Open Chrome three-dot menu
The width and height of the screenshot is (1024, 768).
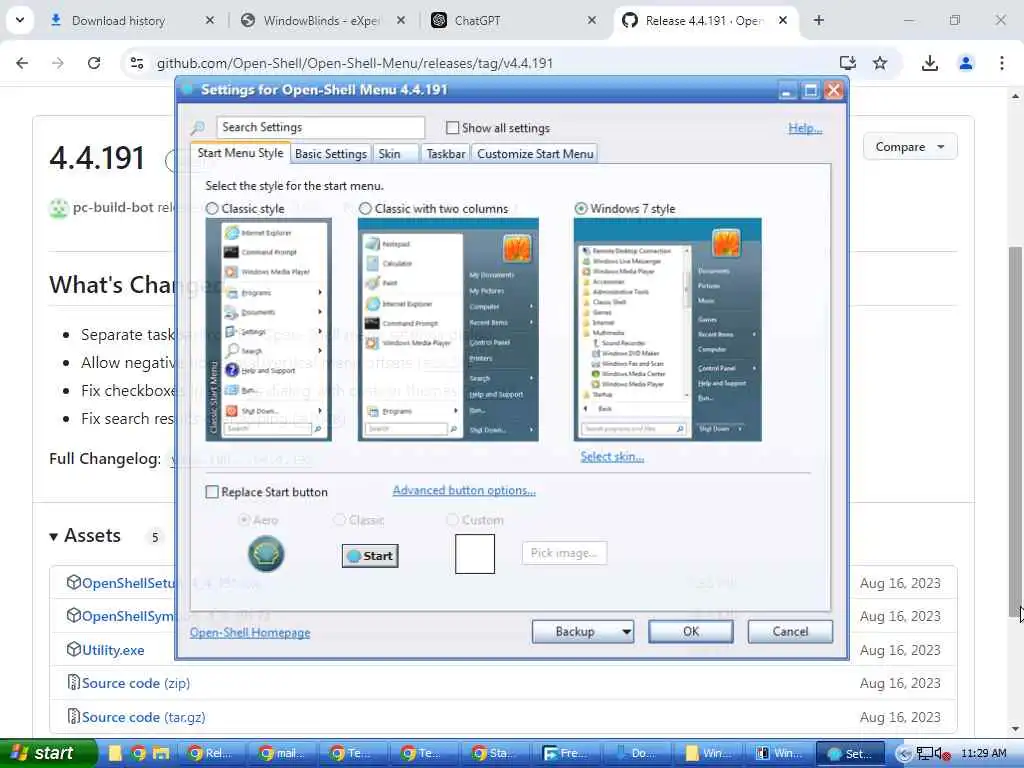click(1002, 63)
